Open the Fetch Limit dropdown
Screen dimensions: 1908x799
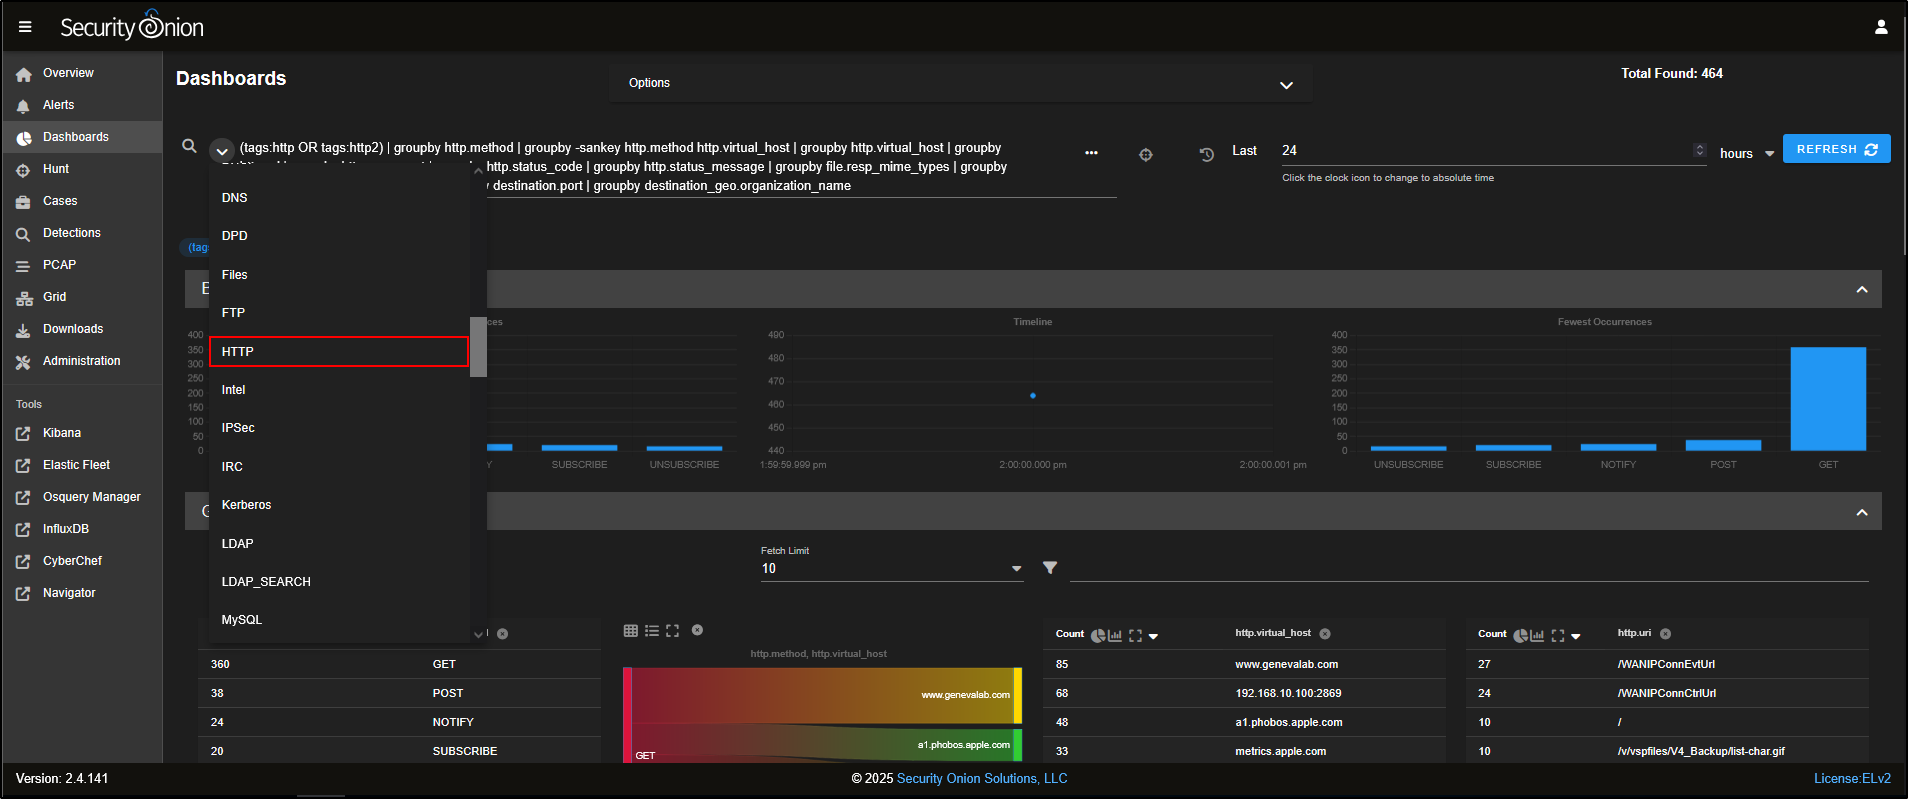tap(1016, 569)
